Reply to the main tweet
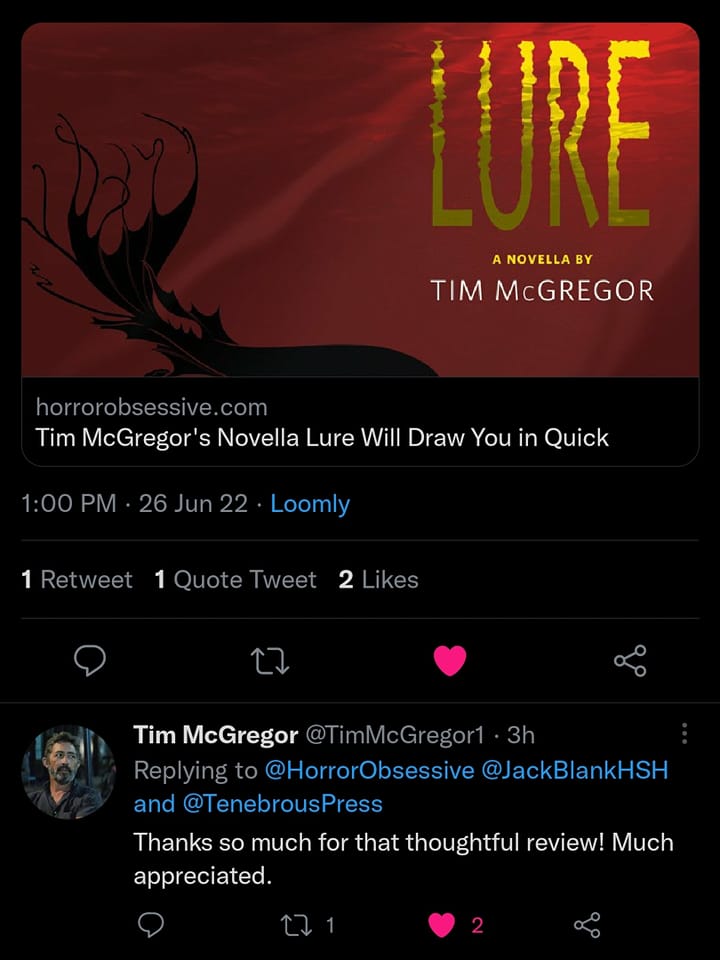 click(x=90, y=661)
